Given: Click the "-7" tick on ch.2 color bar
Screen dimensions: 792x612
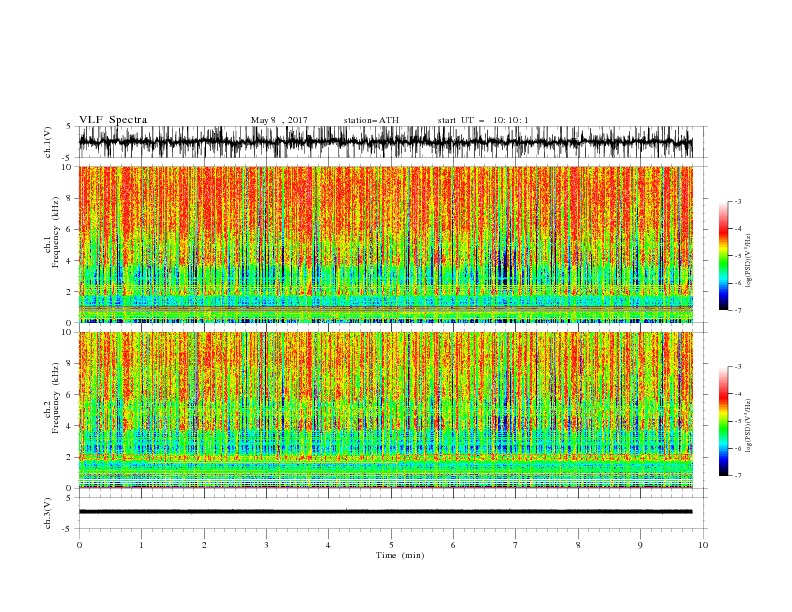Looking at the screenshot, I should (x=738, y=476).
